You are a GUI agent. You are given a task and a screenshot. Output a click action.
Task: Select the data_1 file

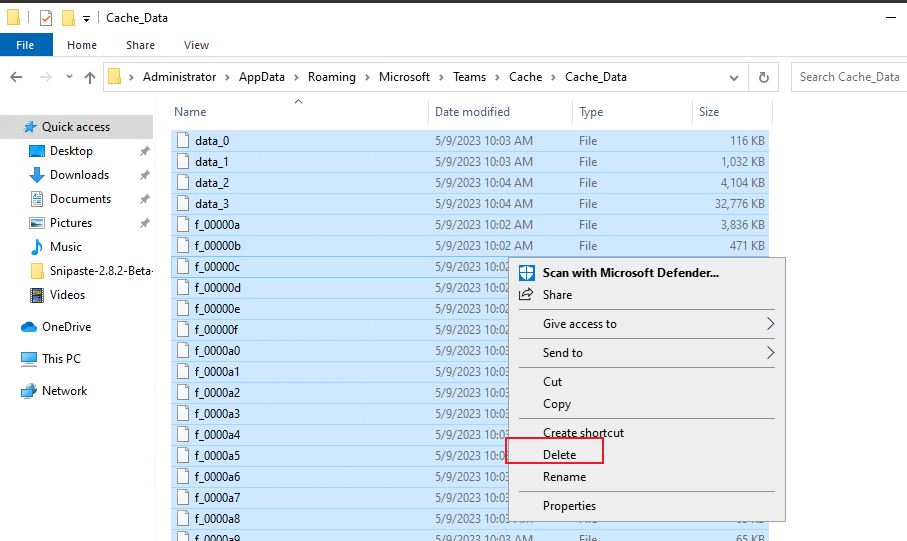click(x=470, y=162)
